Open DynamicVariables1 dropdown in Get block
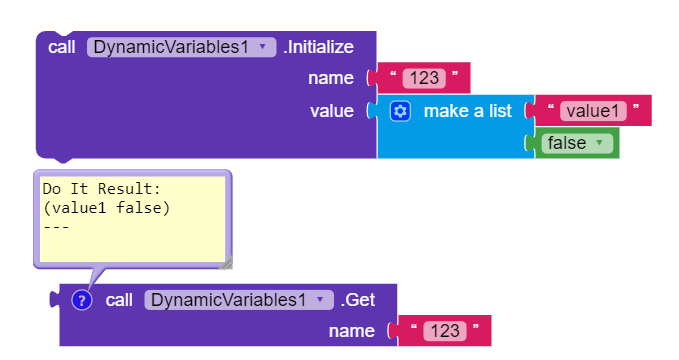Screen dimensions: 679x360 [239, 300]
